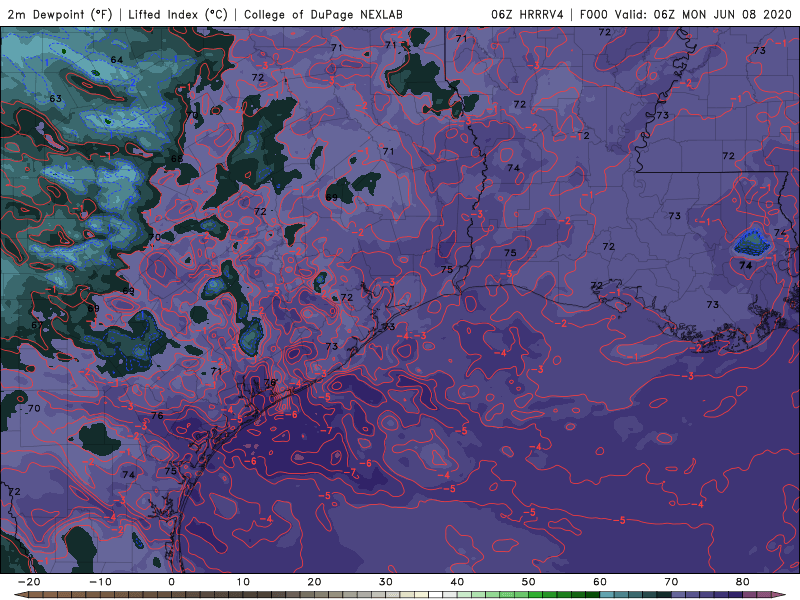
Task: Click the 30 label on the color scale
Action: [386, 582]
